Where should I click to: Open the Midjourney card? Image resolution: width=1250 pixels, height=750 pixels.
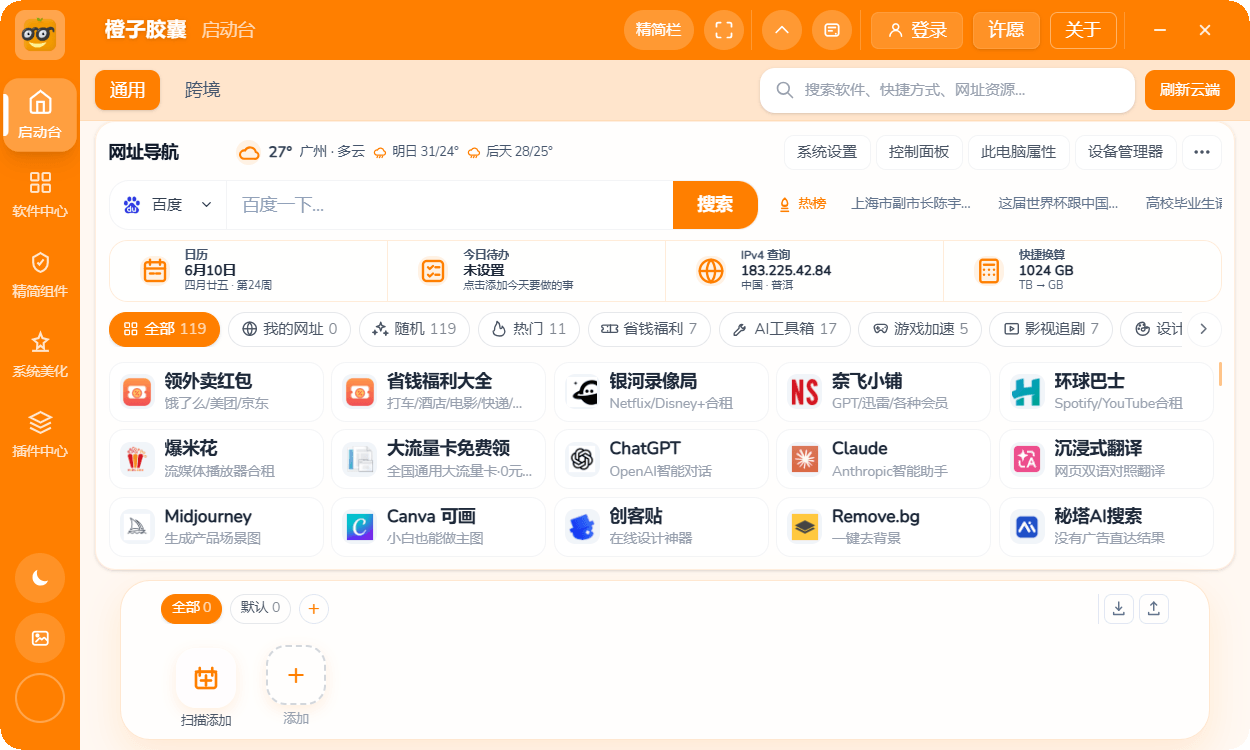[216, 527]
